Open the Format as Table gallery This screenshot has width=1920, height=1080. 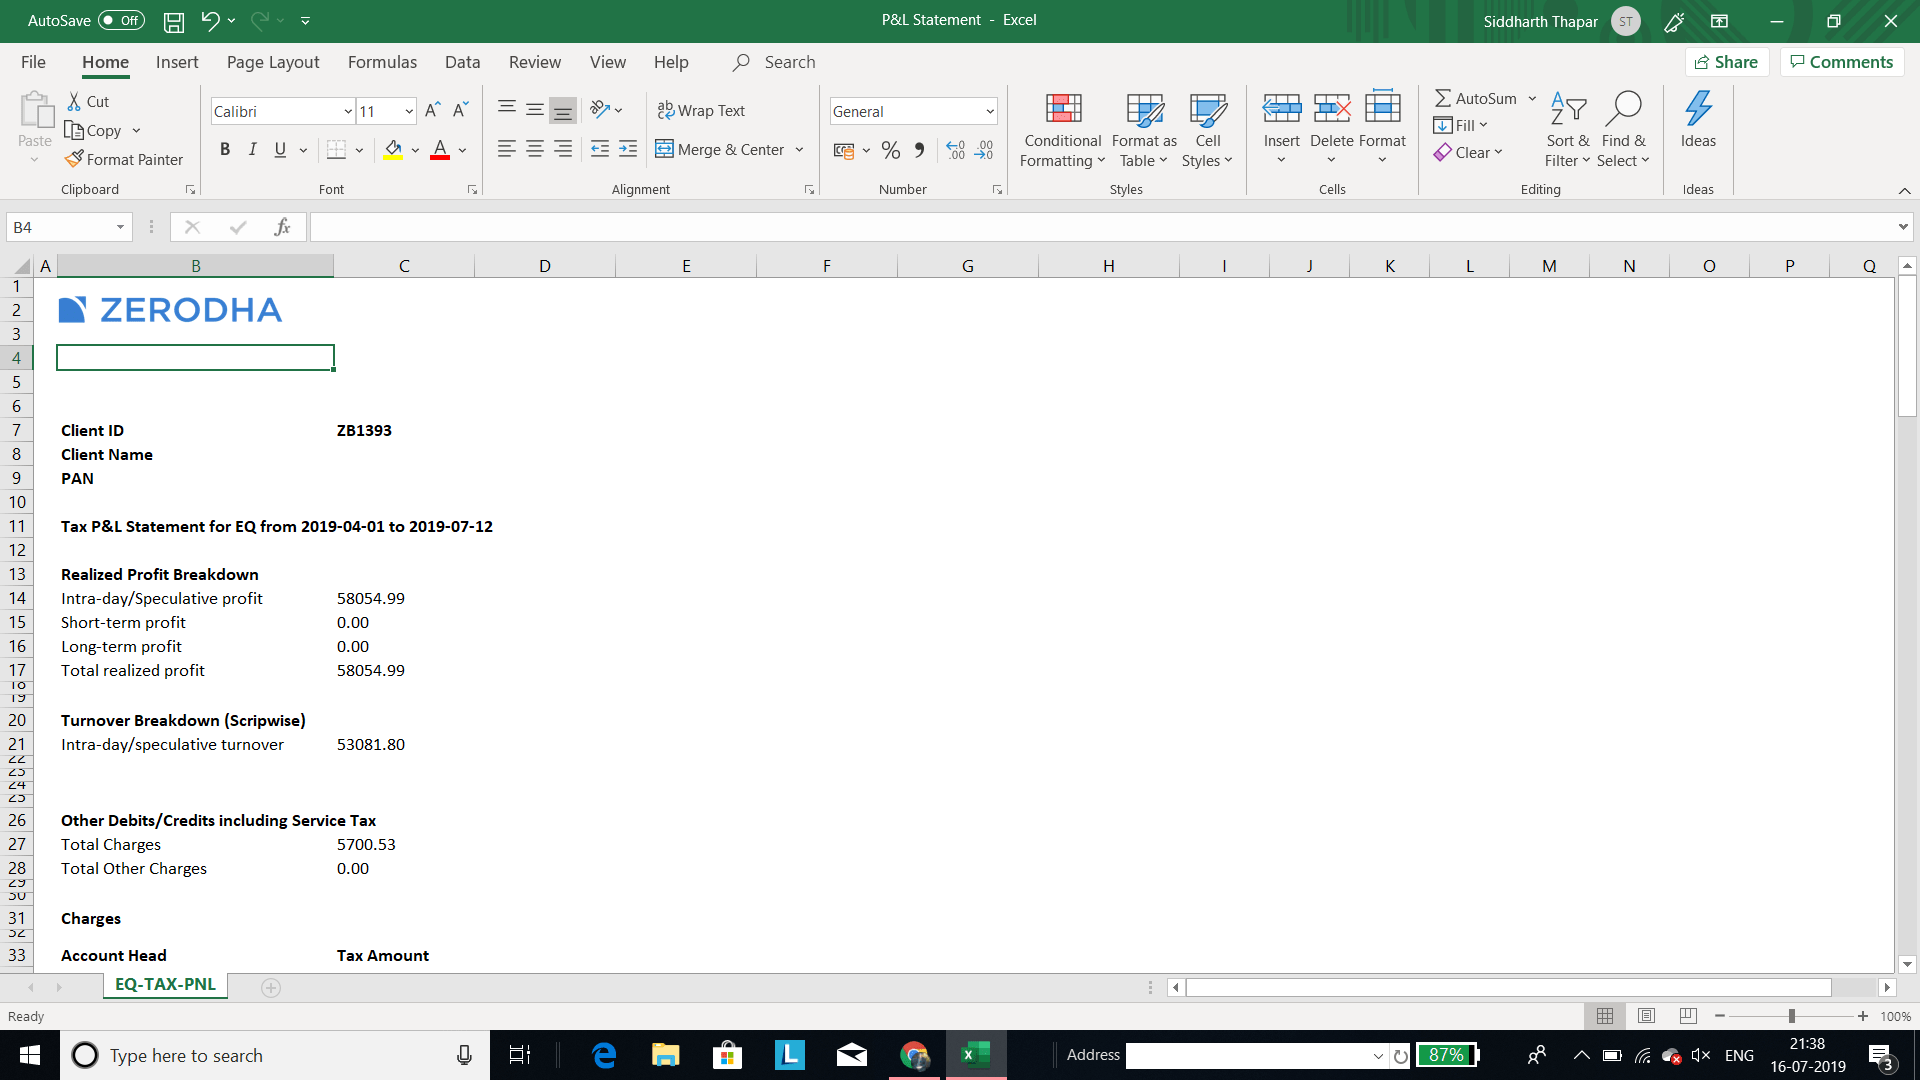click(1144, 131)
